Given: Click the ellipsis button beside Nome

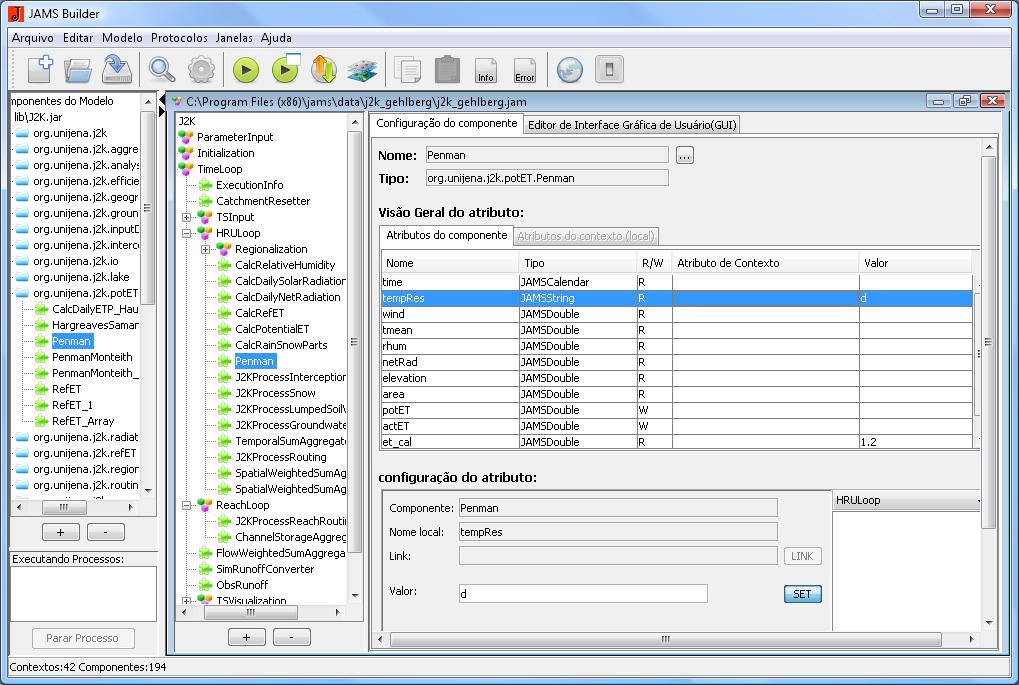Looking at the screenshot, I should (684, 156).
